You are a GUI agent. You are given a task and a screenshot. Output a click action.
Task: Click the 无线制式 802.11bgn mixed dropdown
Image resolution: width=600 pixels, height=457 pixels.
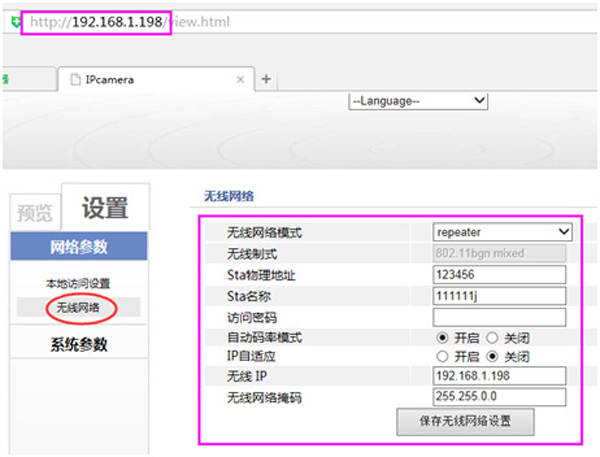click(x=502, y=253)
